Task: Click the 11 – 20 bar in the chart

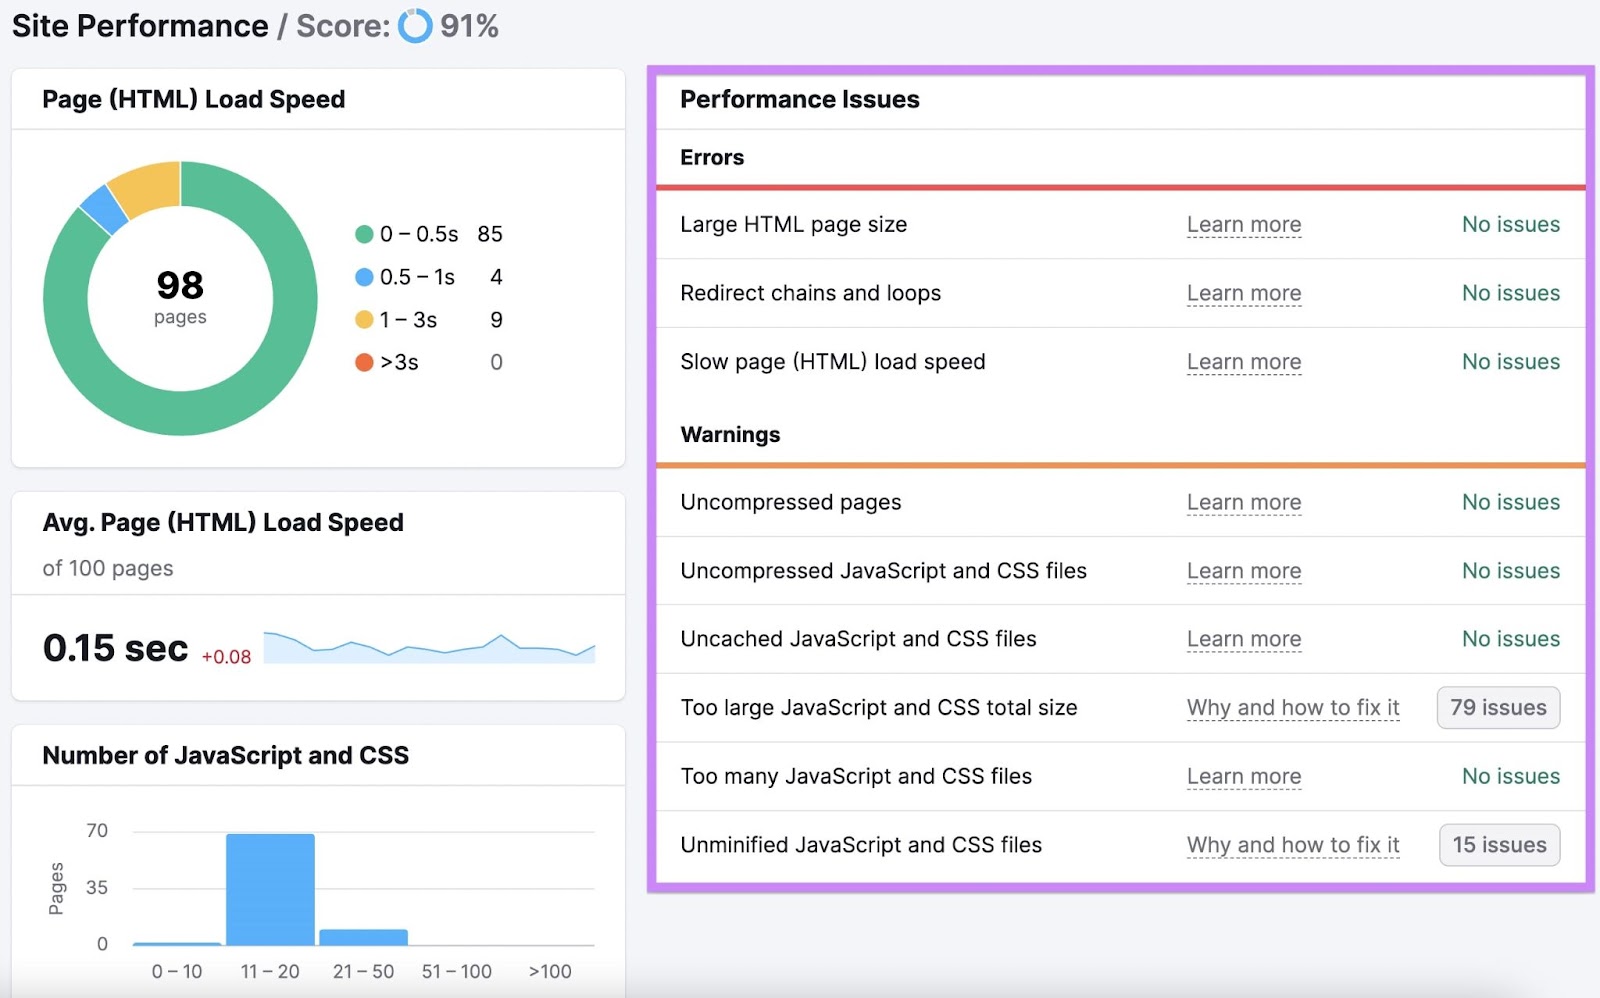Action: (x=270, y=890)
